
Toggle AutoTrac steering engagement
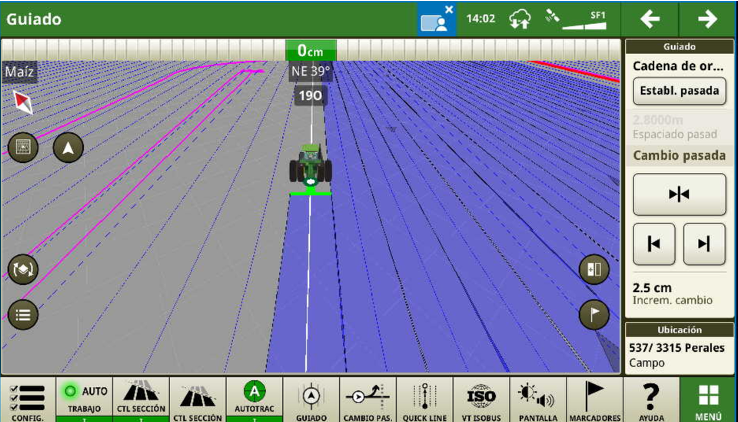pos(254,399)
